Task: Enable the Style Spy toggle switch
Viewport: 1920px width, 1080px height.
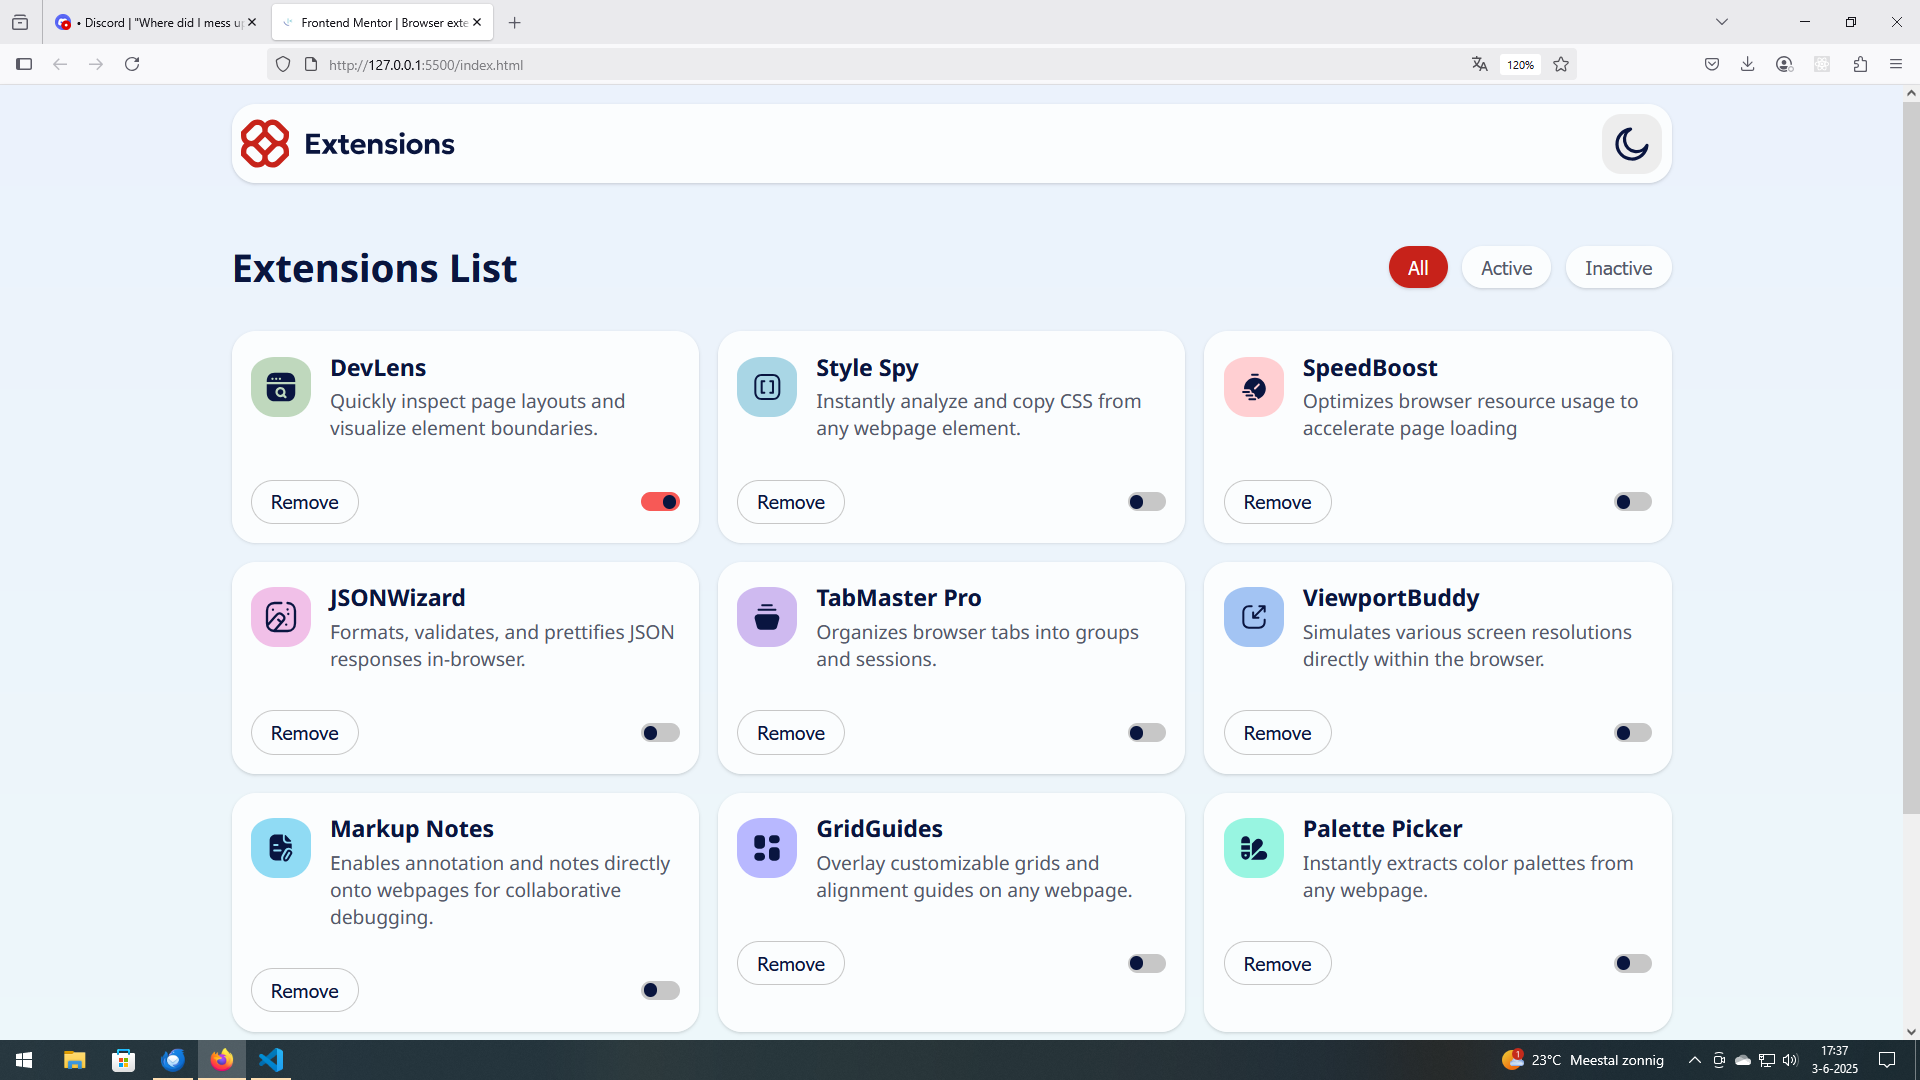Action: tap(1146, 502)
